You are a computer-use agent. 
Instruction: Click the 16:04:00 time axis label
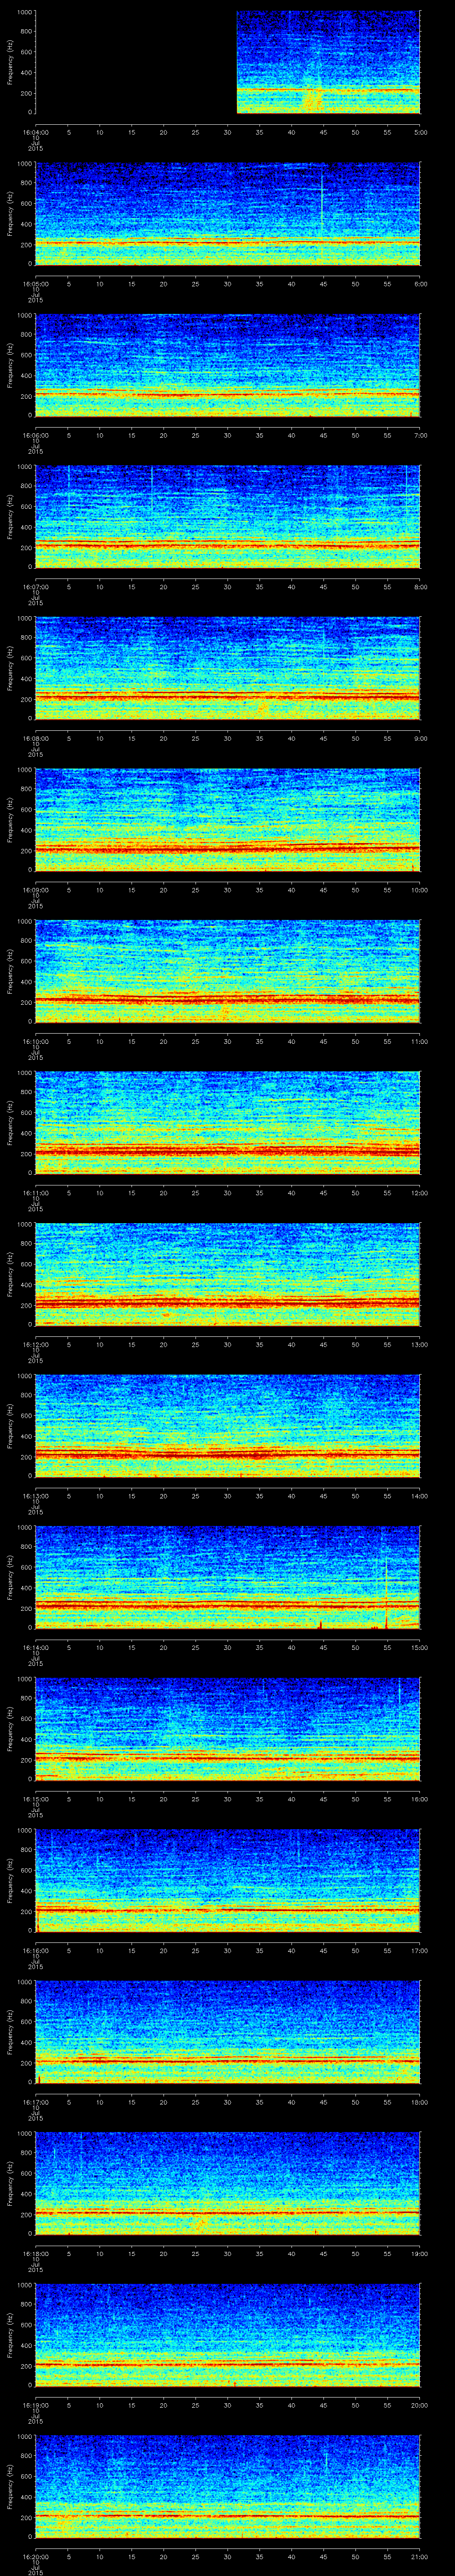coord(35,132)
